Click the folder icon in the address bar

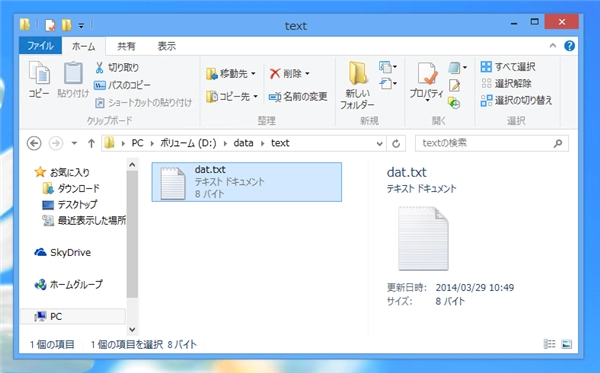[109, 143]
